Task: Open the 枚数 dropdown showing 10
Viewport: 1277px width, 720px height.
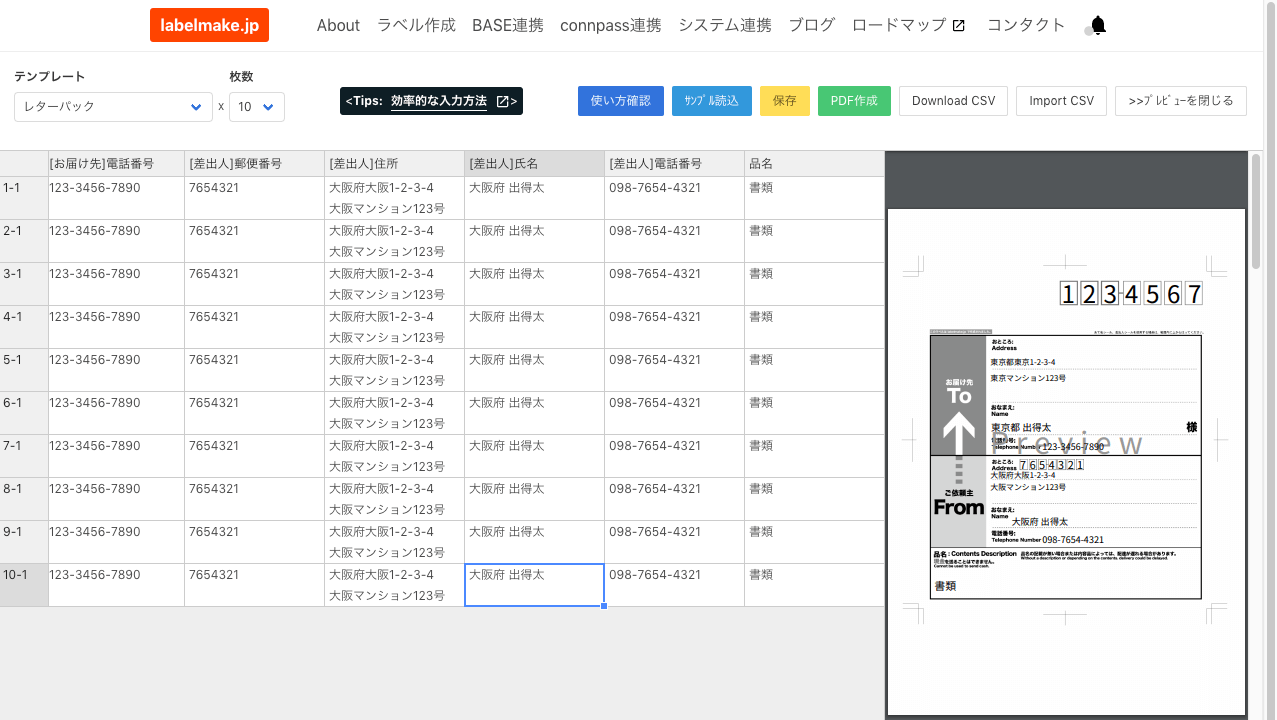Action: click(256, 106)
